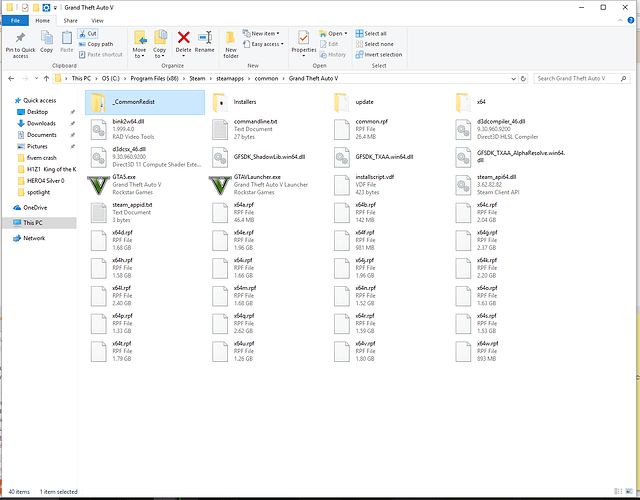The height and width of the screenshot is (500, 640).
Task: Click Program Files (x86) in address path
Action: (154, 78)
